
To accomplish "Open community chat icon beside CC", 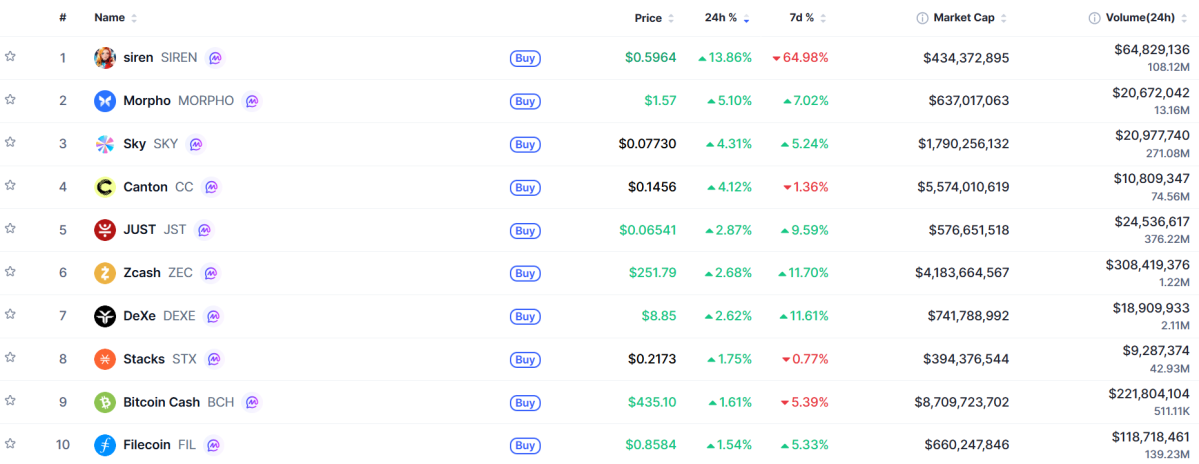I will point(211,187).
